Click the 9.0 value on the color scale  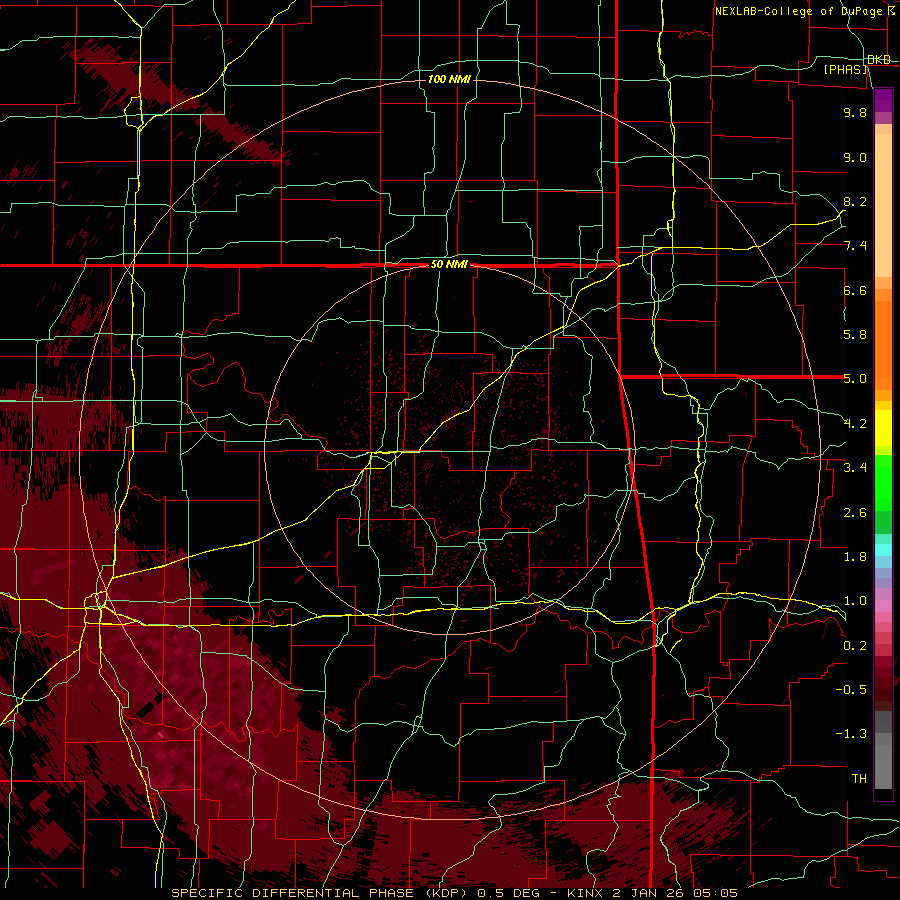pos(855,157)
